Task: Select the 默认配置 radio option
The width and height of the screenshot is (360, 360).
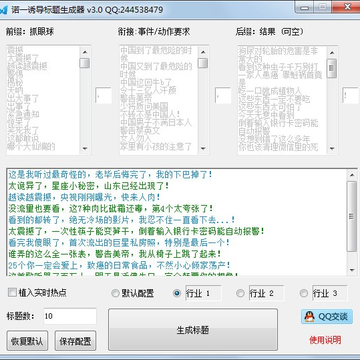Action: click(115, 293)
